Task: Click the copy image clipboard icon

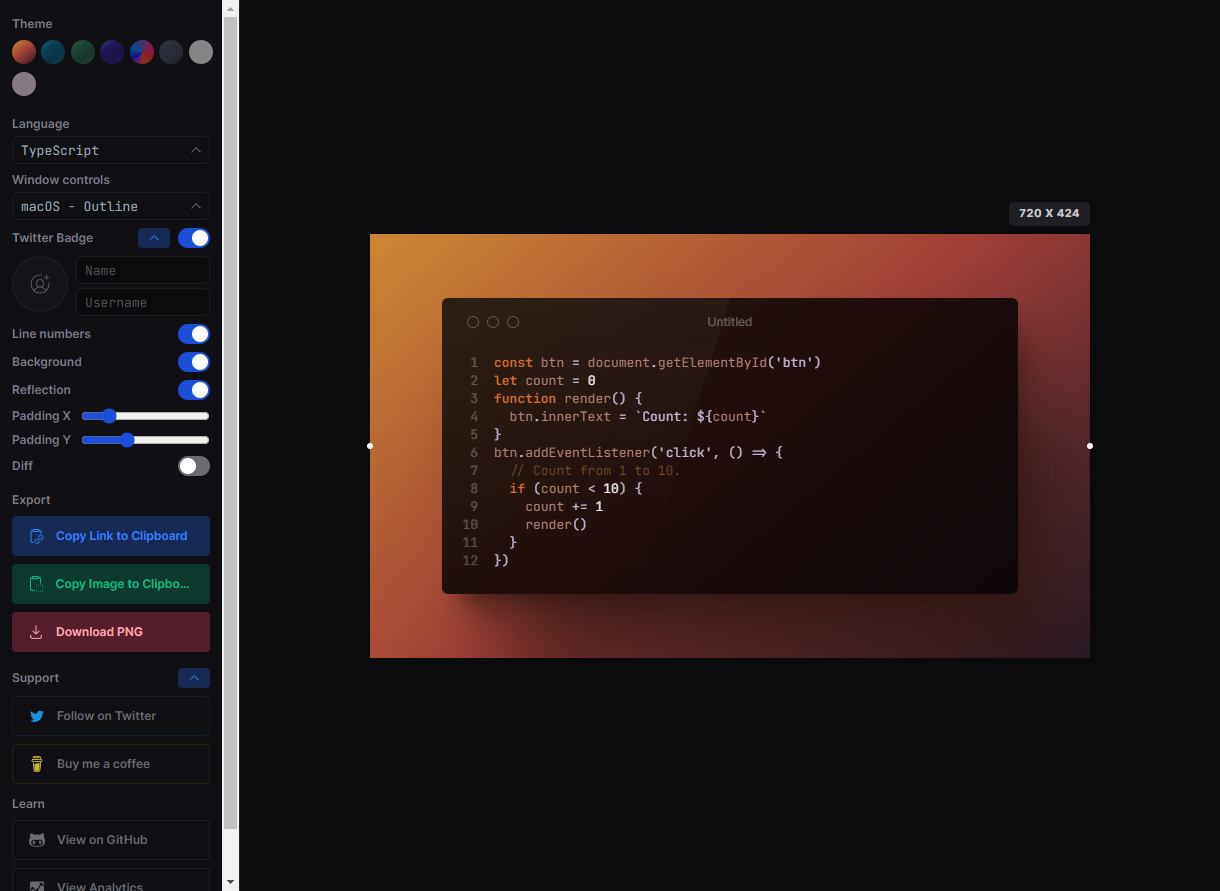Action: pos(36,584)
